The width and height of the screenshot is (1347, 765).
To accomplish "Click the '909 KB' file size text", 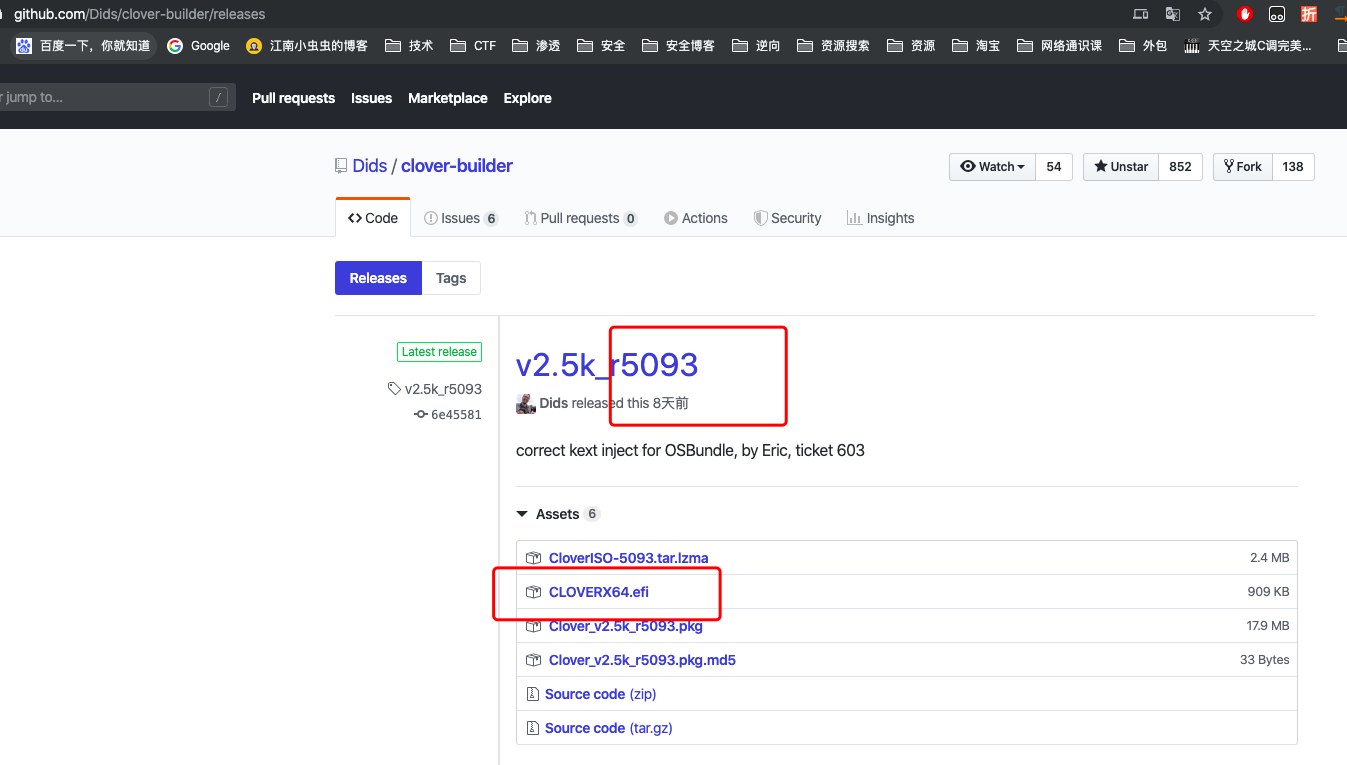I will 1268,592.
